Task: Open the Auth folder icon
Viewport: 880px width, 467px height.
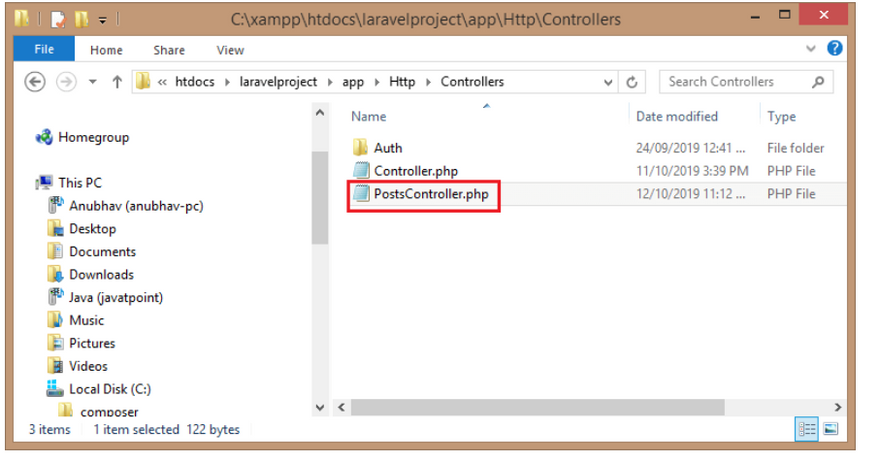Action: click(x=361, y=148)
